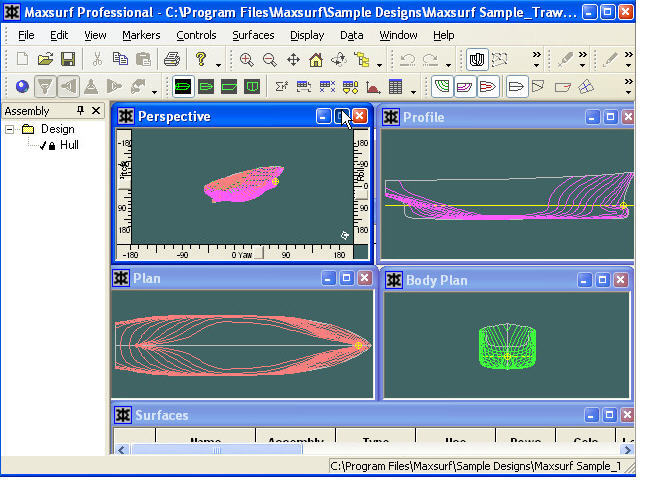659x504 pixels.
Task: Save the design with floppy icon
Action: (x=68, y=60)
